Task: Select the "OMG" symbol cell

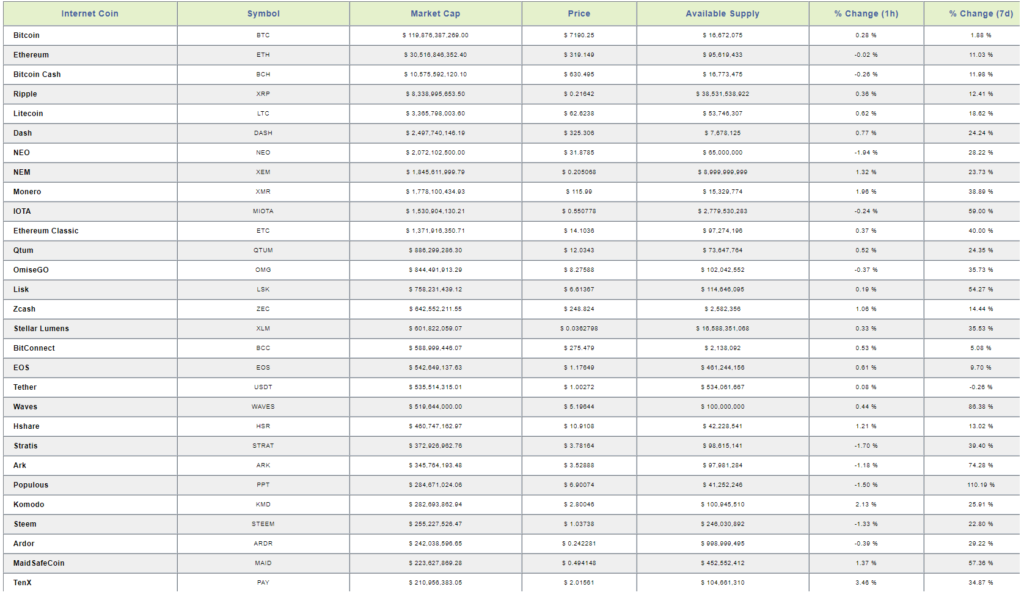Action: click(x=263, y=270)
